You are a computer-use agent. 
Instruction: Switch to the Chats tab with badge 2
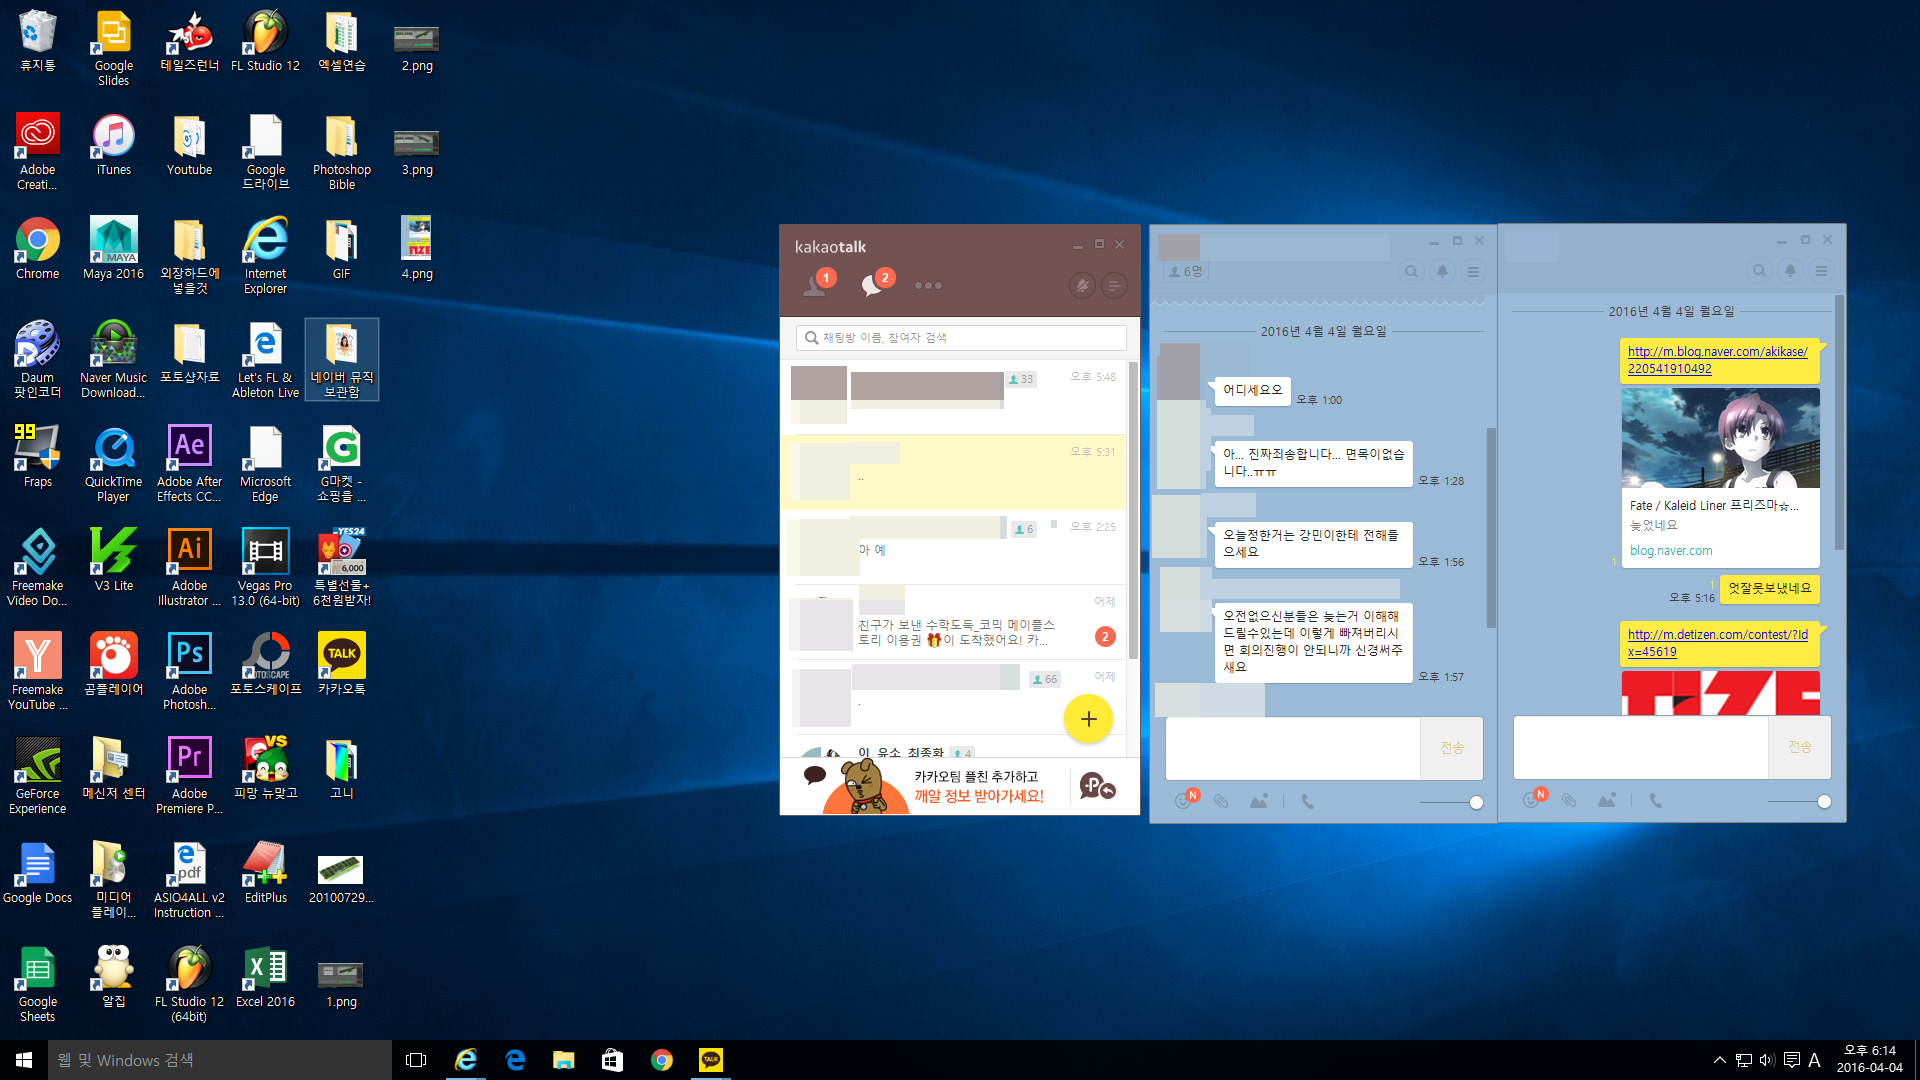pyautogui.click(x=873, y=285)
